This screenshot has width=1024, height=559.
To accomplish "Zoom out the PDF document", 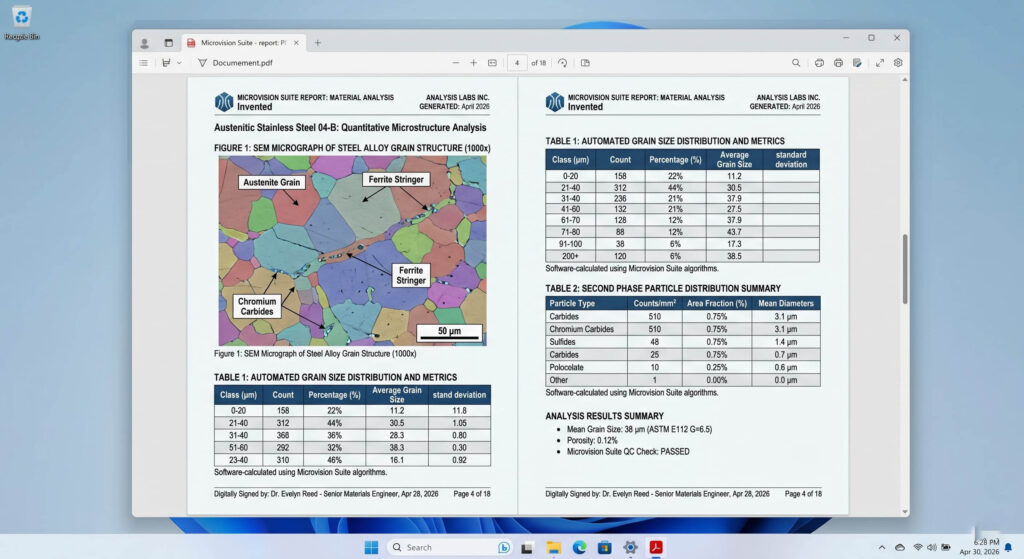I will pyautogui.click(x=455, y=63).
